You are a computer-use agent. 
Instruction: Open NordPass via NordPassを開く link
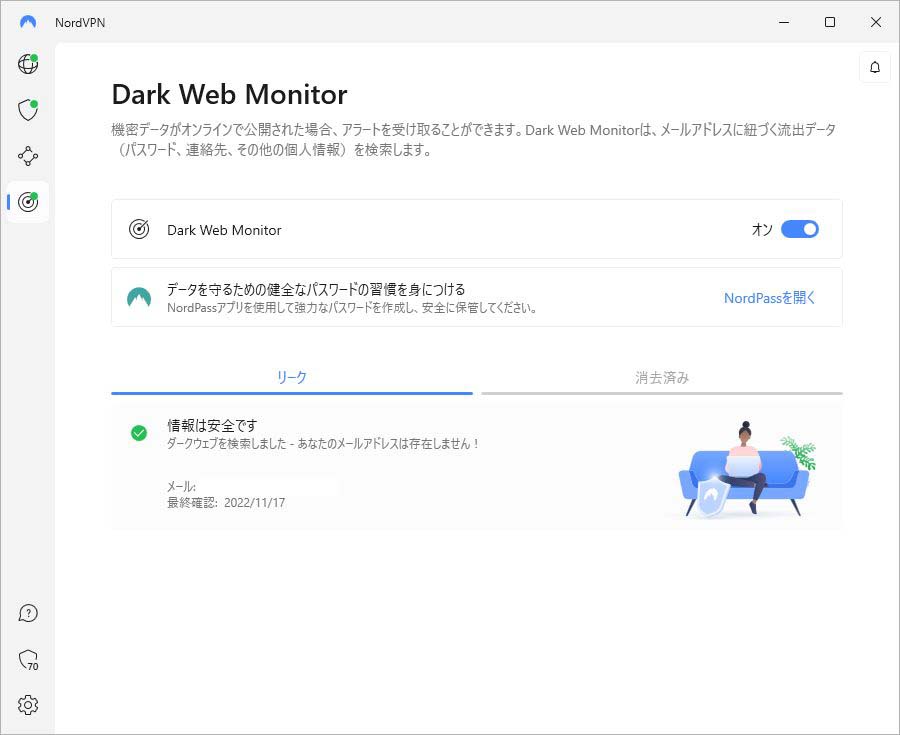770,298
